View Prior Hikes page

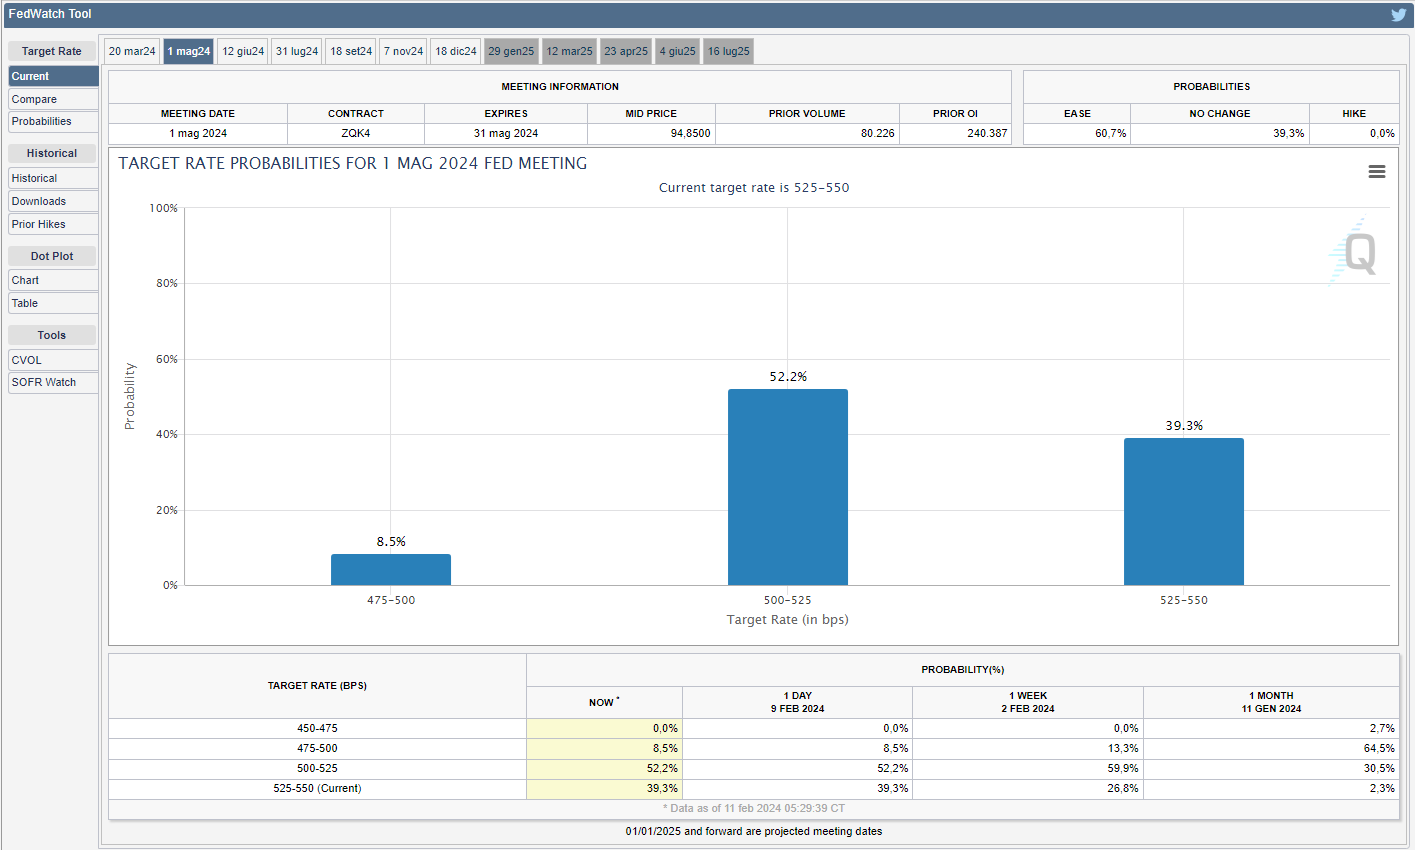tap(53, 224)
